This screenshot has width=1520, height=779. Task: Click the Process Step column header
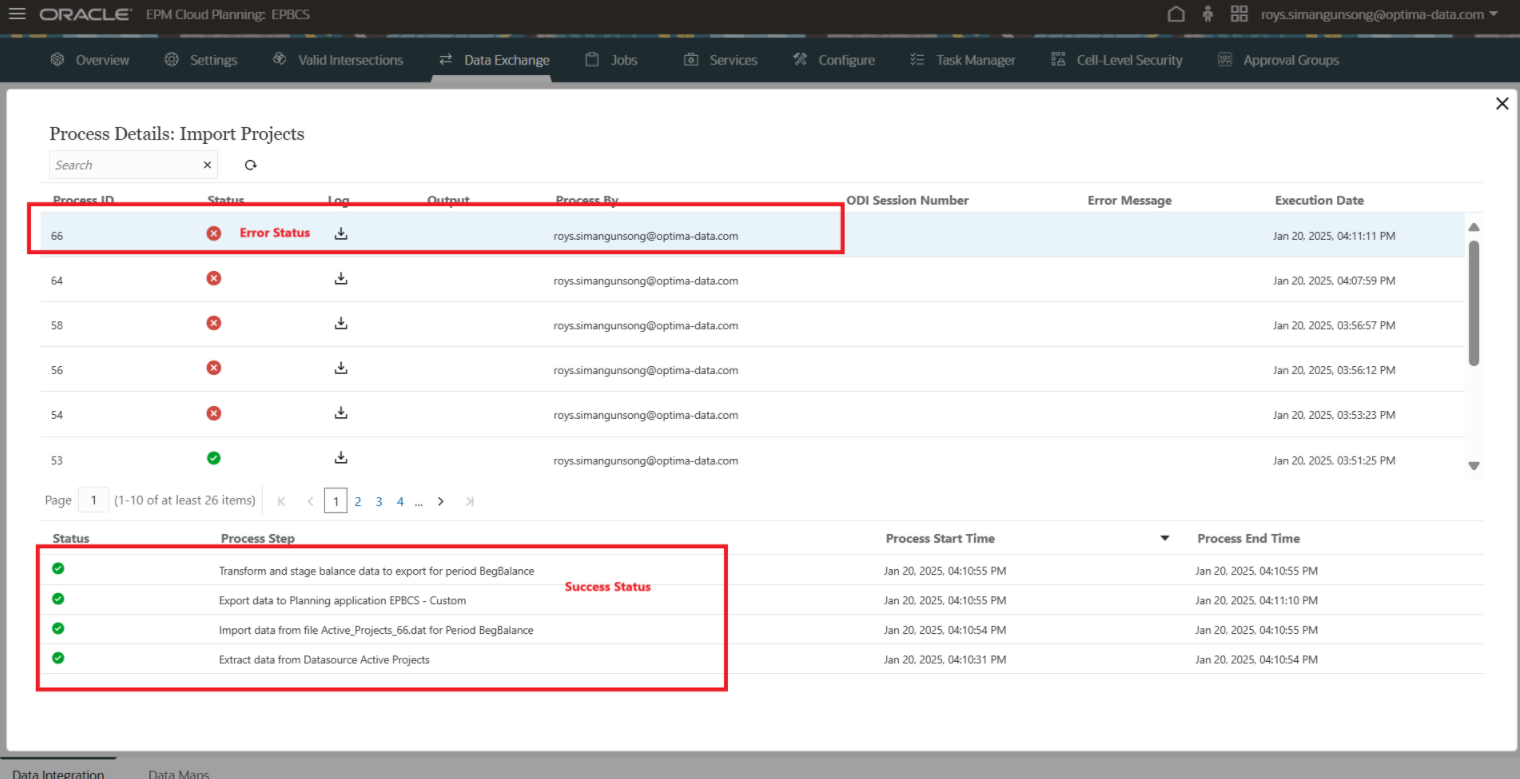point(257,538)
